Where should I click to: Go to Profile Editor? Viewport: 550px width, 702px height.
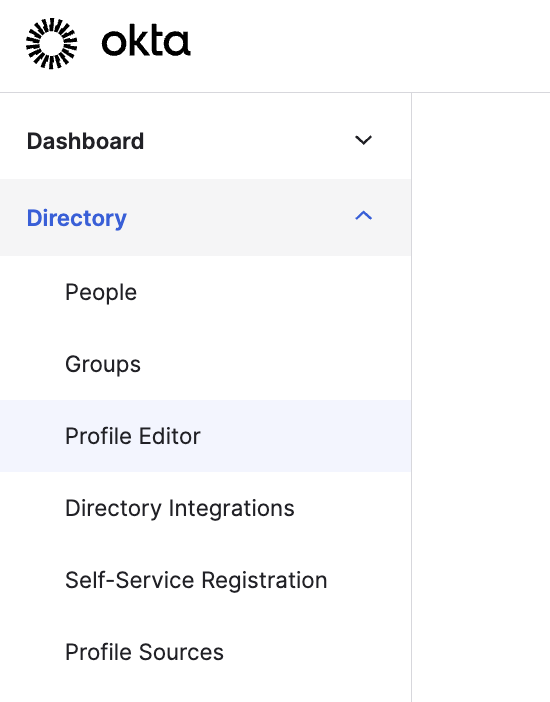point(133,436)
